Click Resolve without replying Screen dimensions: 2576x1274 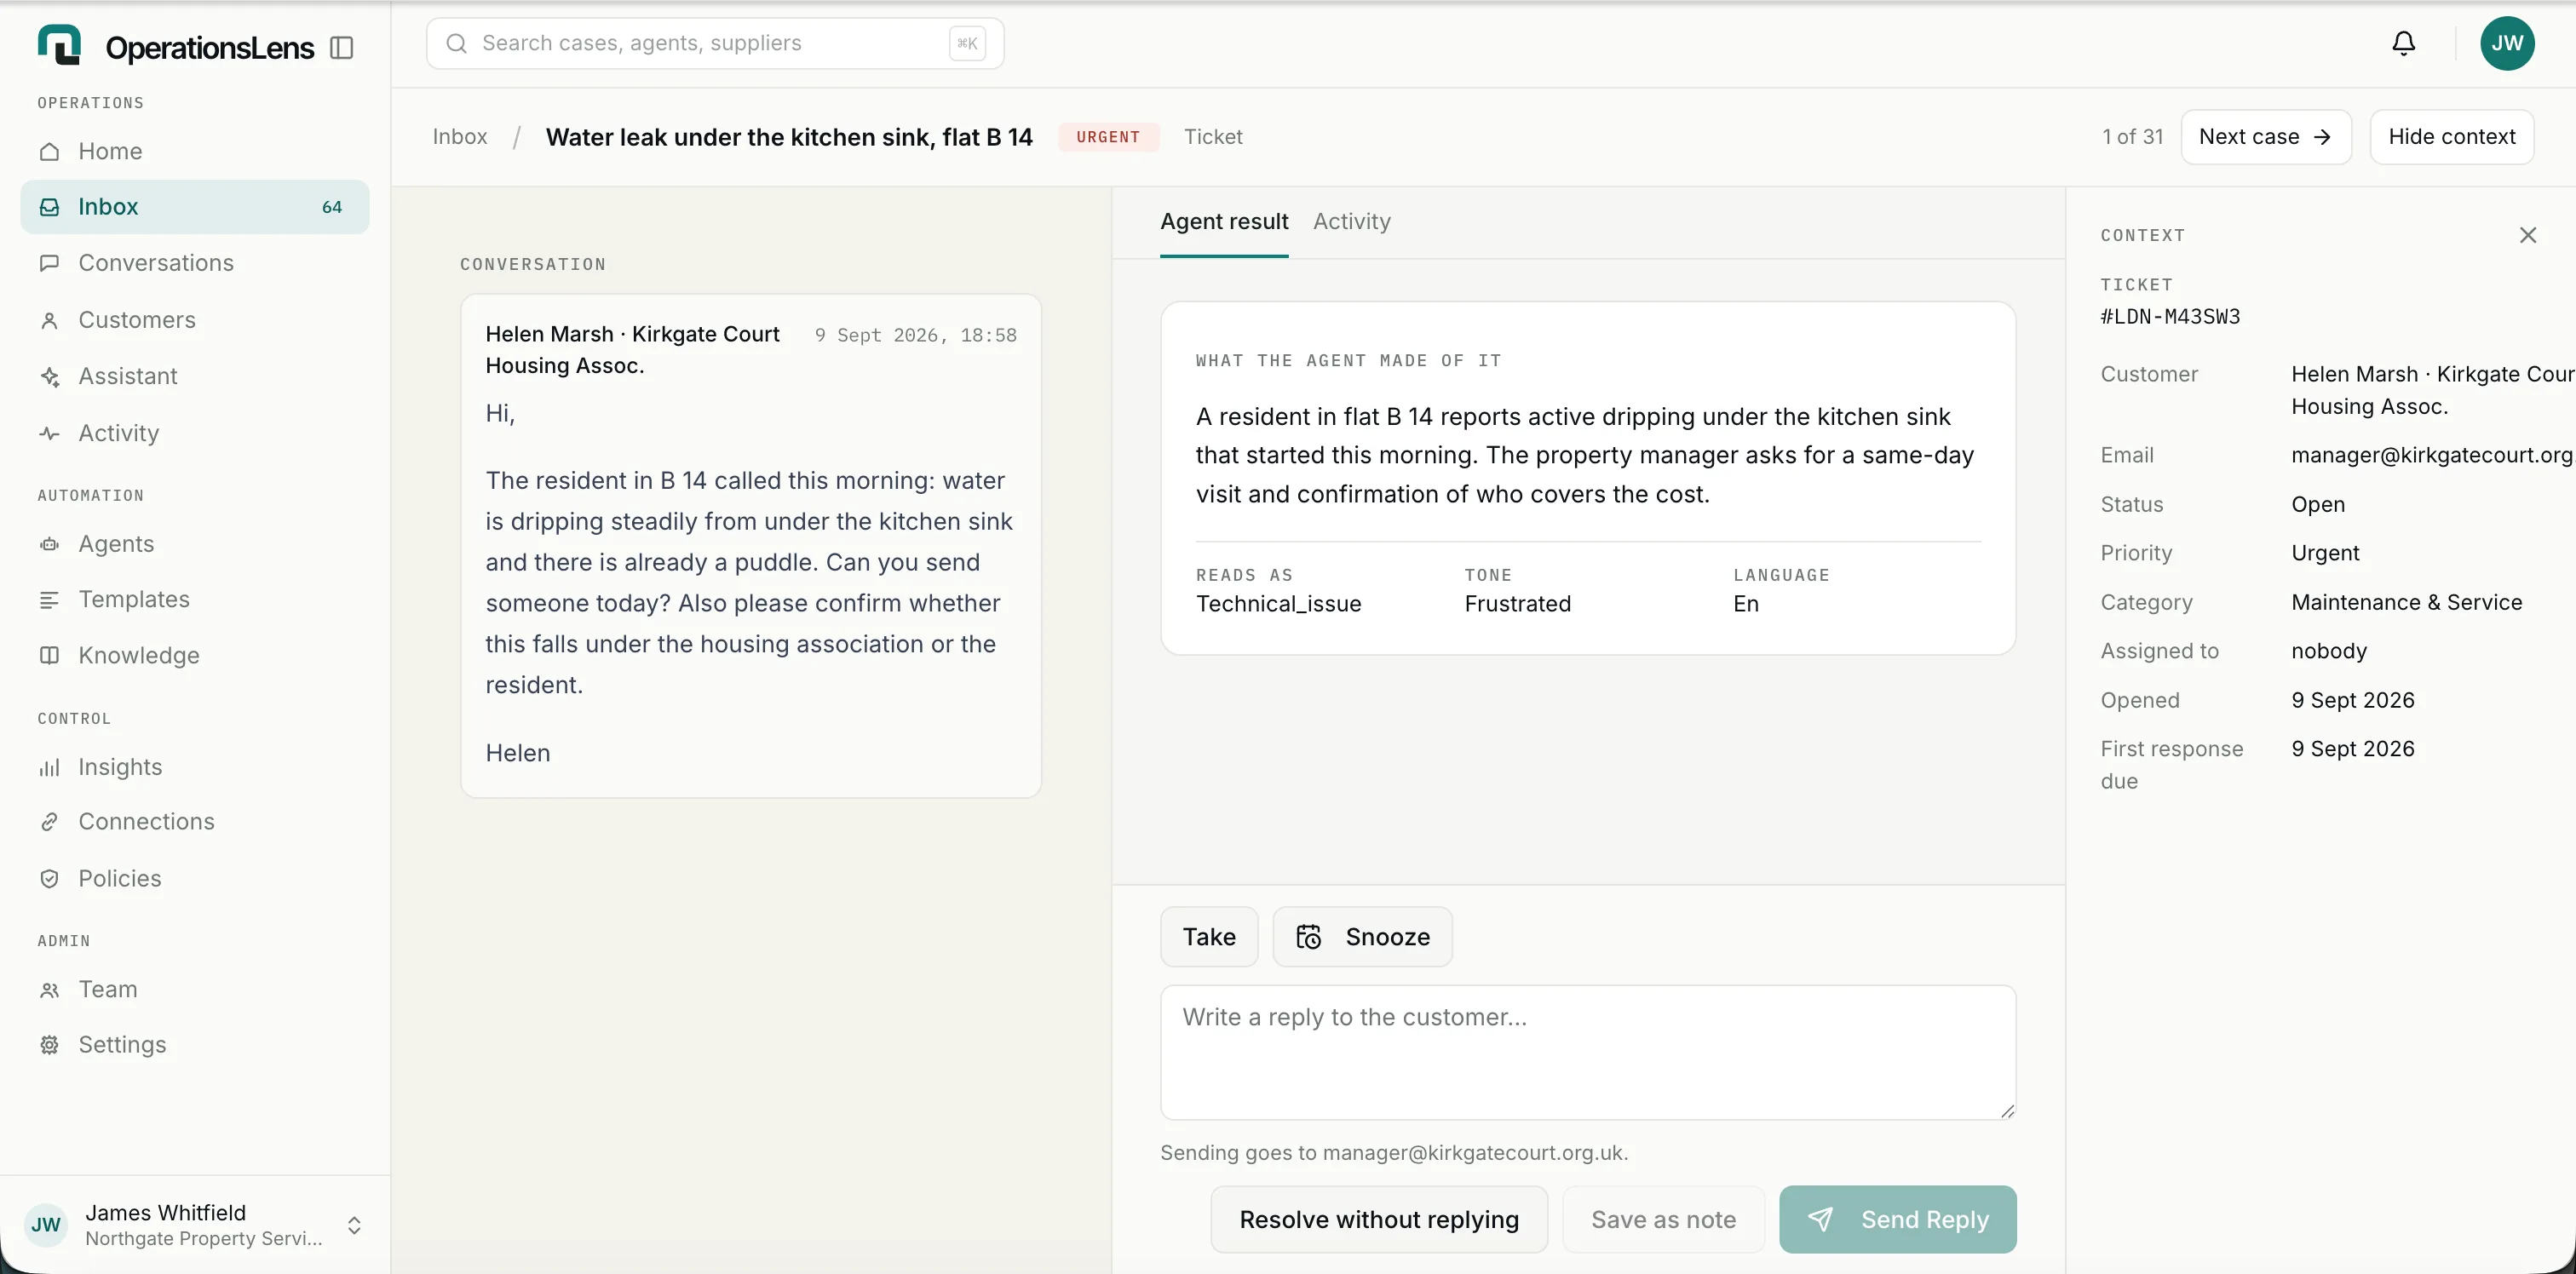pos(1378,1219)
